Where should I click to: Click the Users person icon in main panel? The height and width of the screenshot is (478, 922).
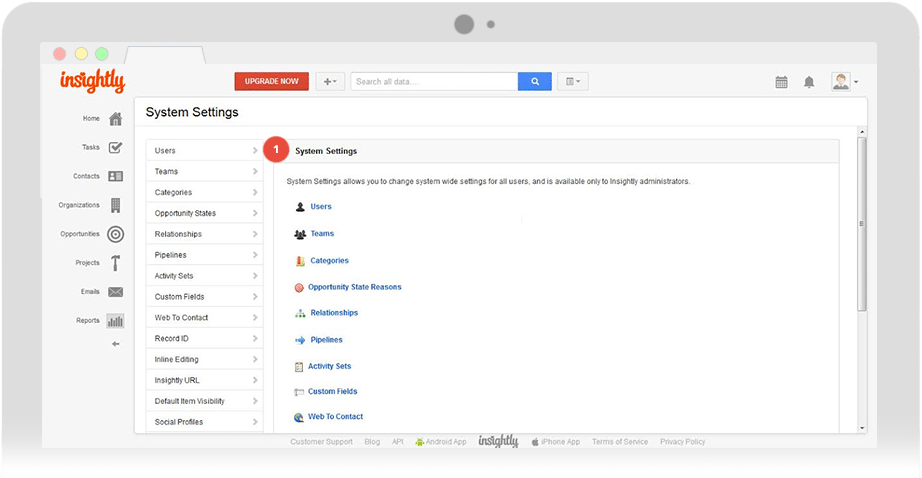click(300, 207)
